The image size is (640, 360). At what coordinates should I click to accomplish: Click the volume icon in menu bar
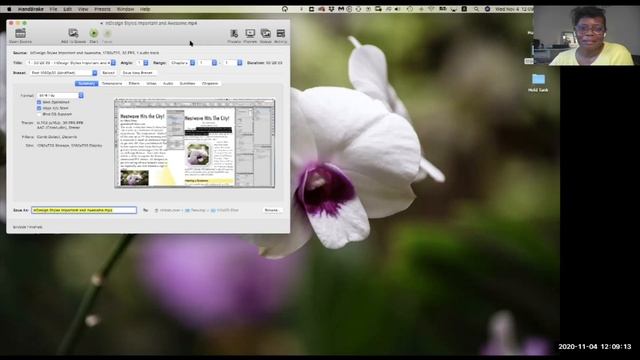[397, 9]
